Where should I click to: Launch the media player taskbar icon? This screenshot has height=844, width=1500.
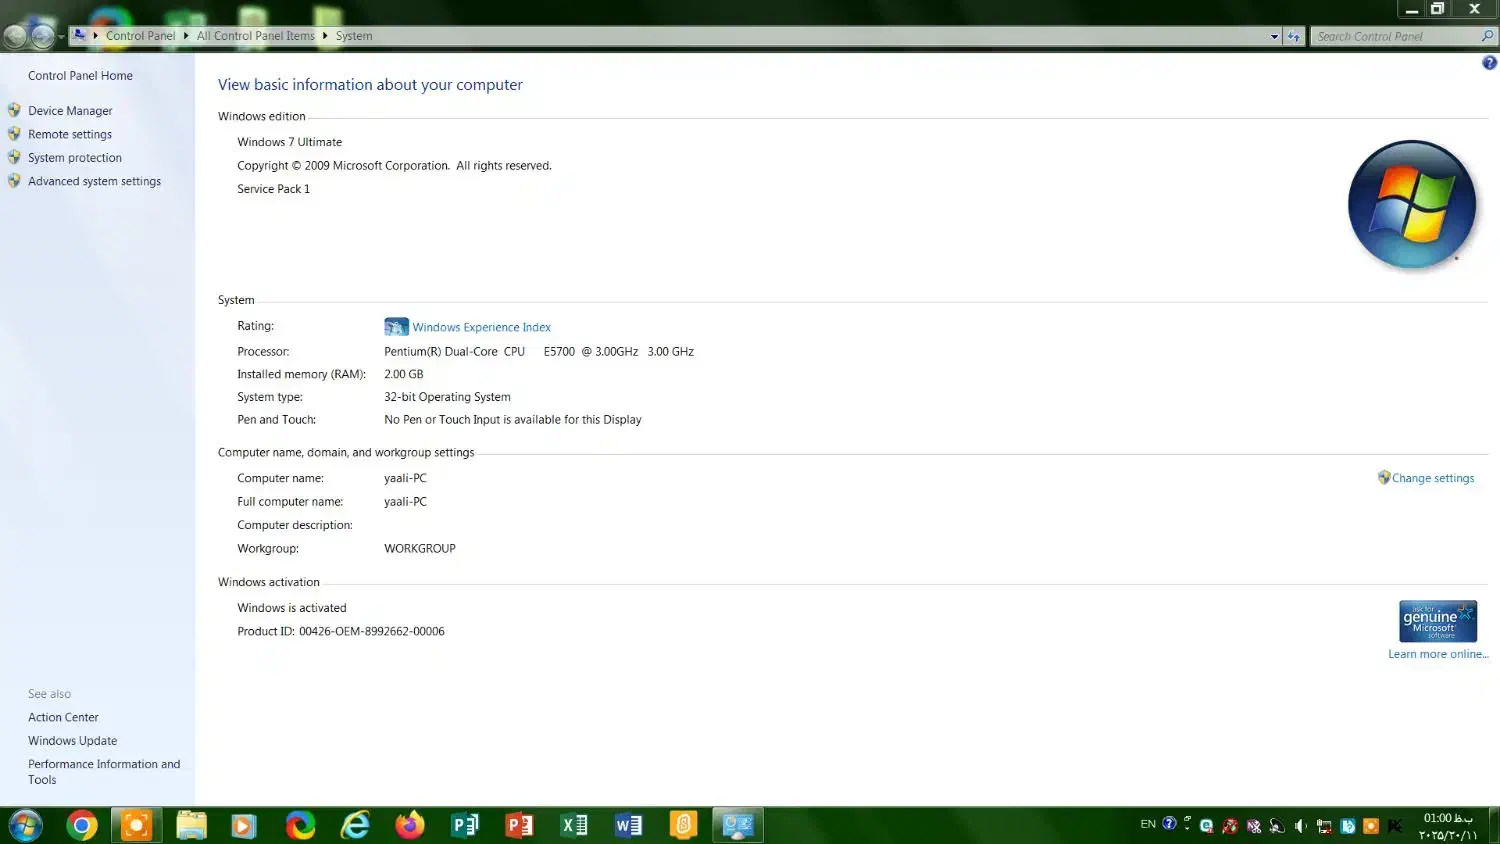click(x=242, y=826)
